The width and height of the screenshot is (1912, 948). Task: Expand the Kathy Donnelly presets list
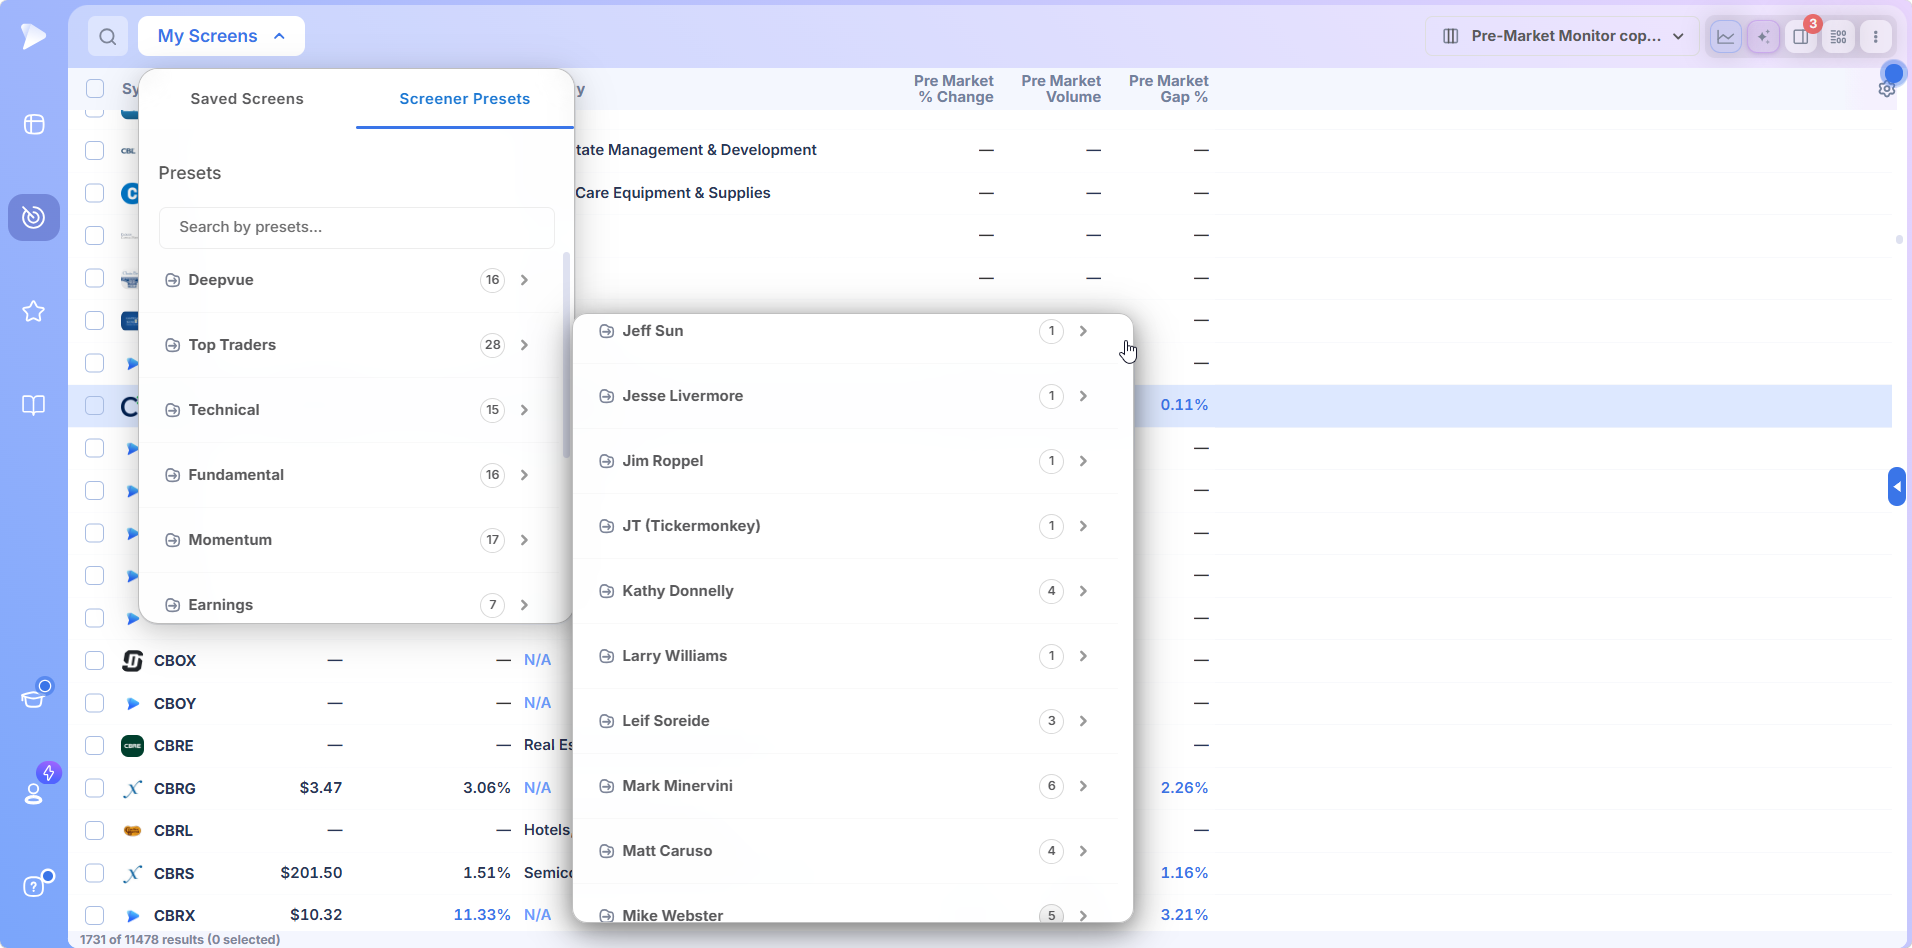847,591
